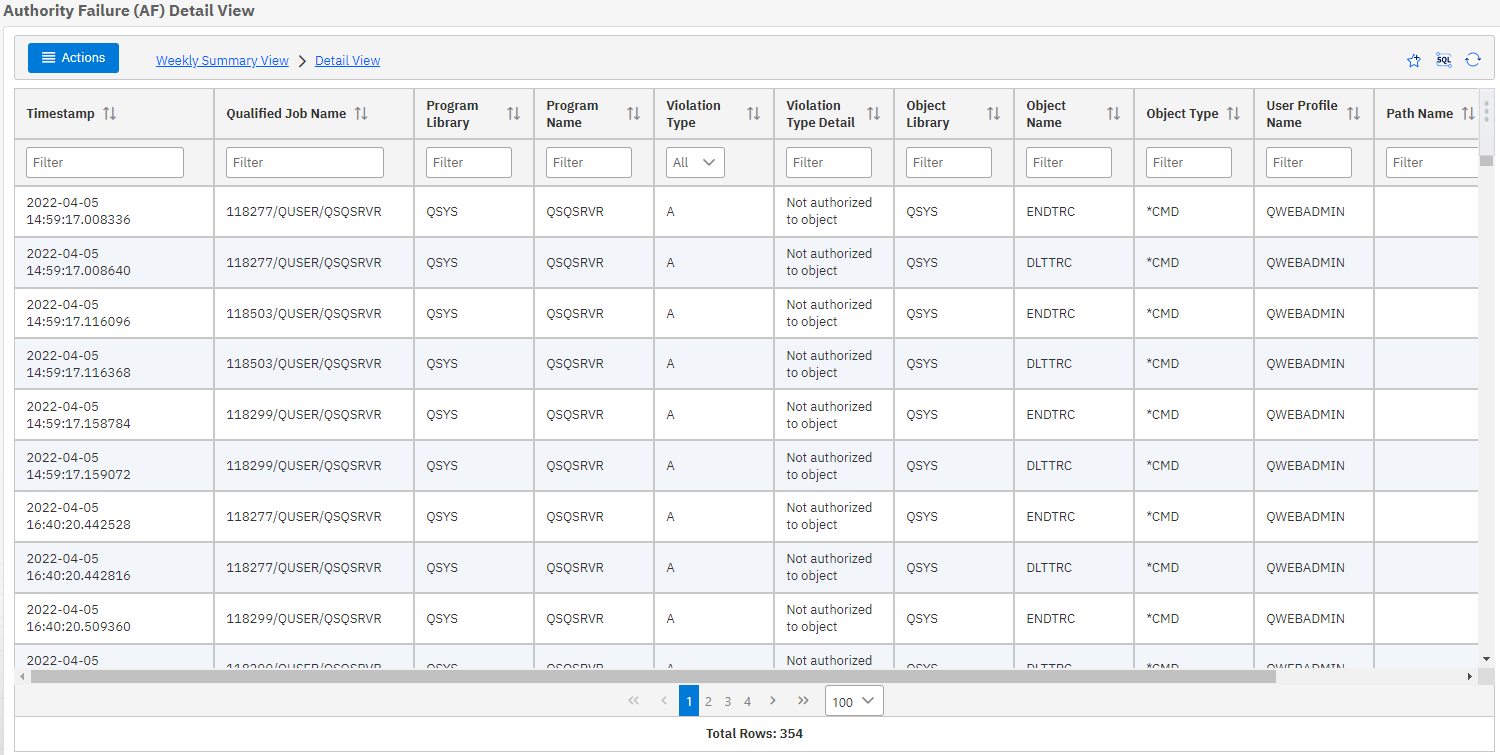Click the refresh icon in toolbar
This screenshot has height=755, width=1500.
pyautogui.click(x=1473, y=60)
